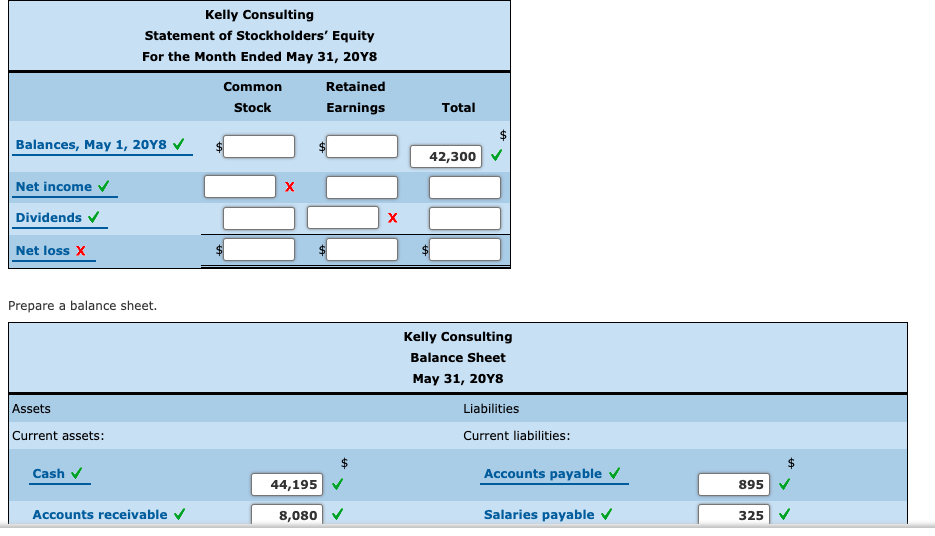Click the 'Retained Earnings' column header

point(355,97)
